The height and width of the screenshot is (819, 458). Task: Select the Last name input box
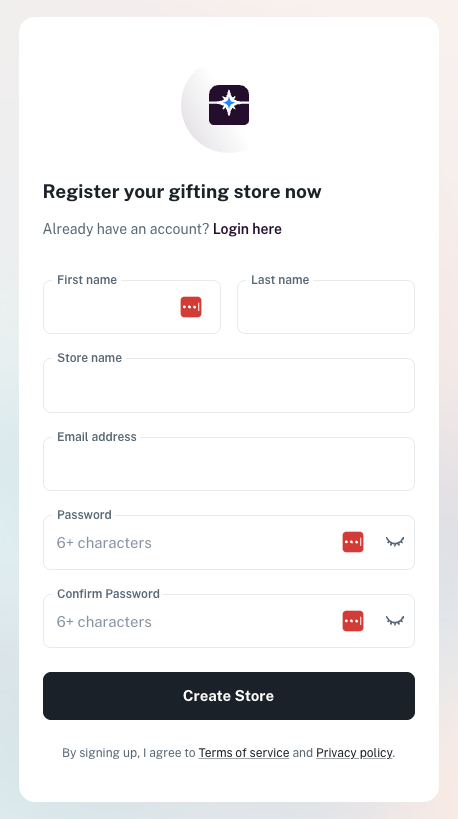[326, 307]
